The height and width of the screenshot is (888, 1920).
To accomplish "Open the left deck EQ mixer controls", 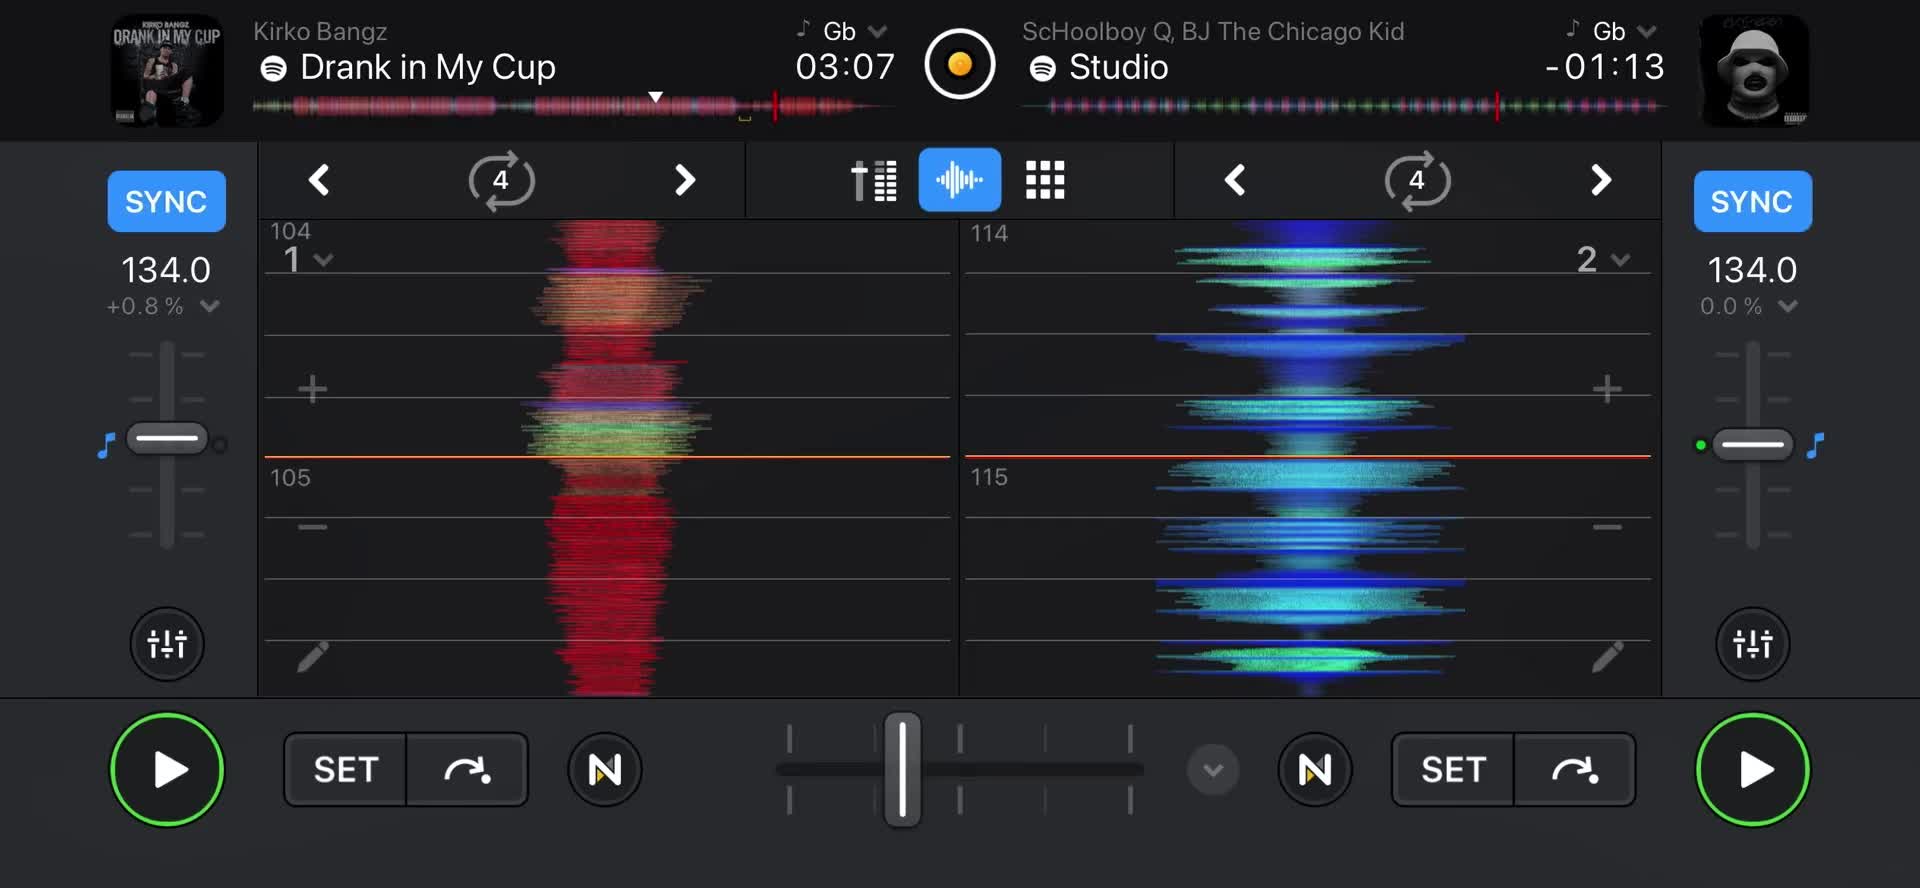I will click(x=167, y=643).
